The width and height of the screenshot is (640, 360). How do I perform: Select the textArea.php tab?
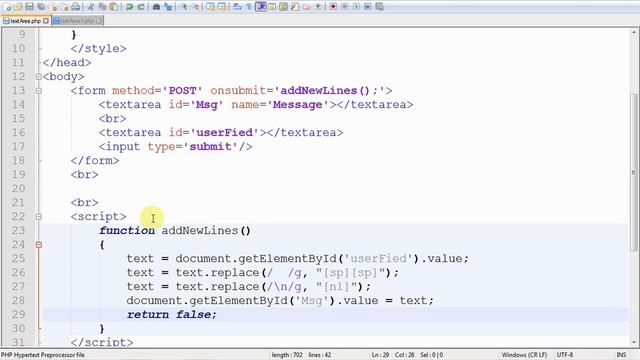[x=25, y=20]
